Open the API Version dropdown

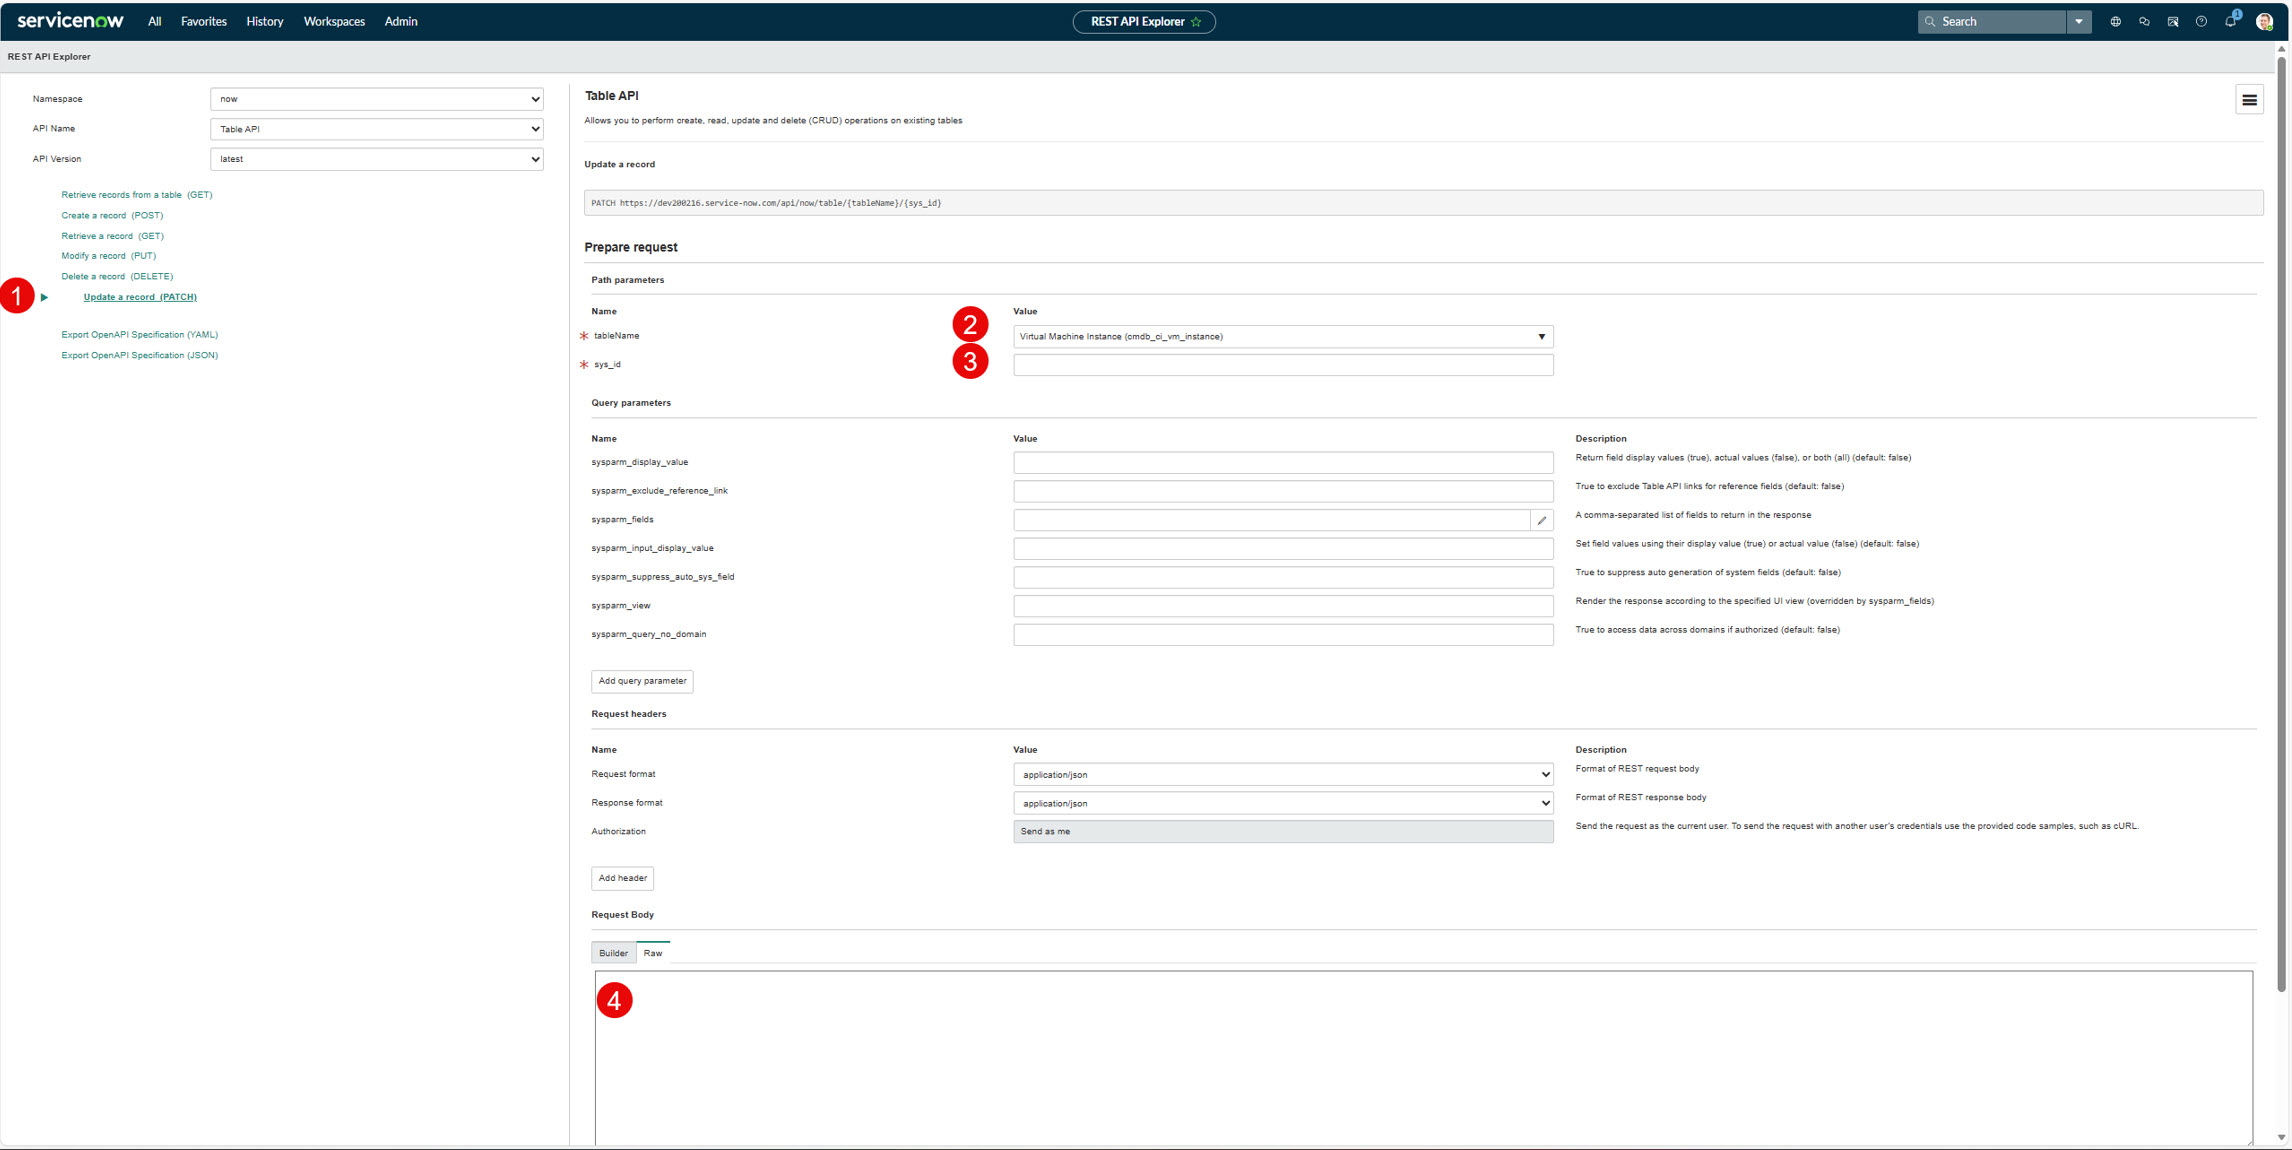click(x=377, y=159)
